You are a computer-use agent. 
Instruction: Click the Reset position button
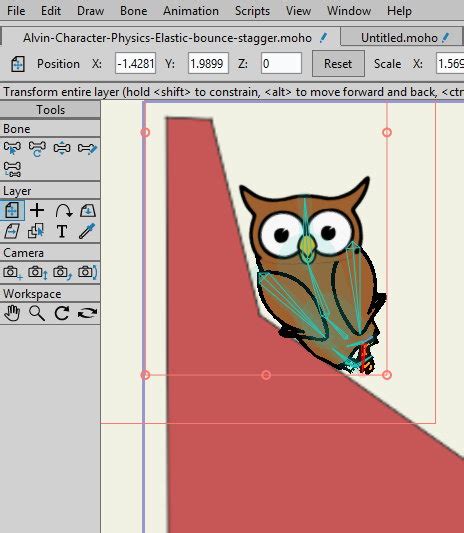coord(338,64)
